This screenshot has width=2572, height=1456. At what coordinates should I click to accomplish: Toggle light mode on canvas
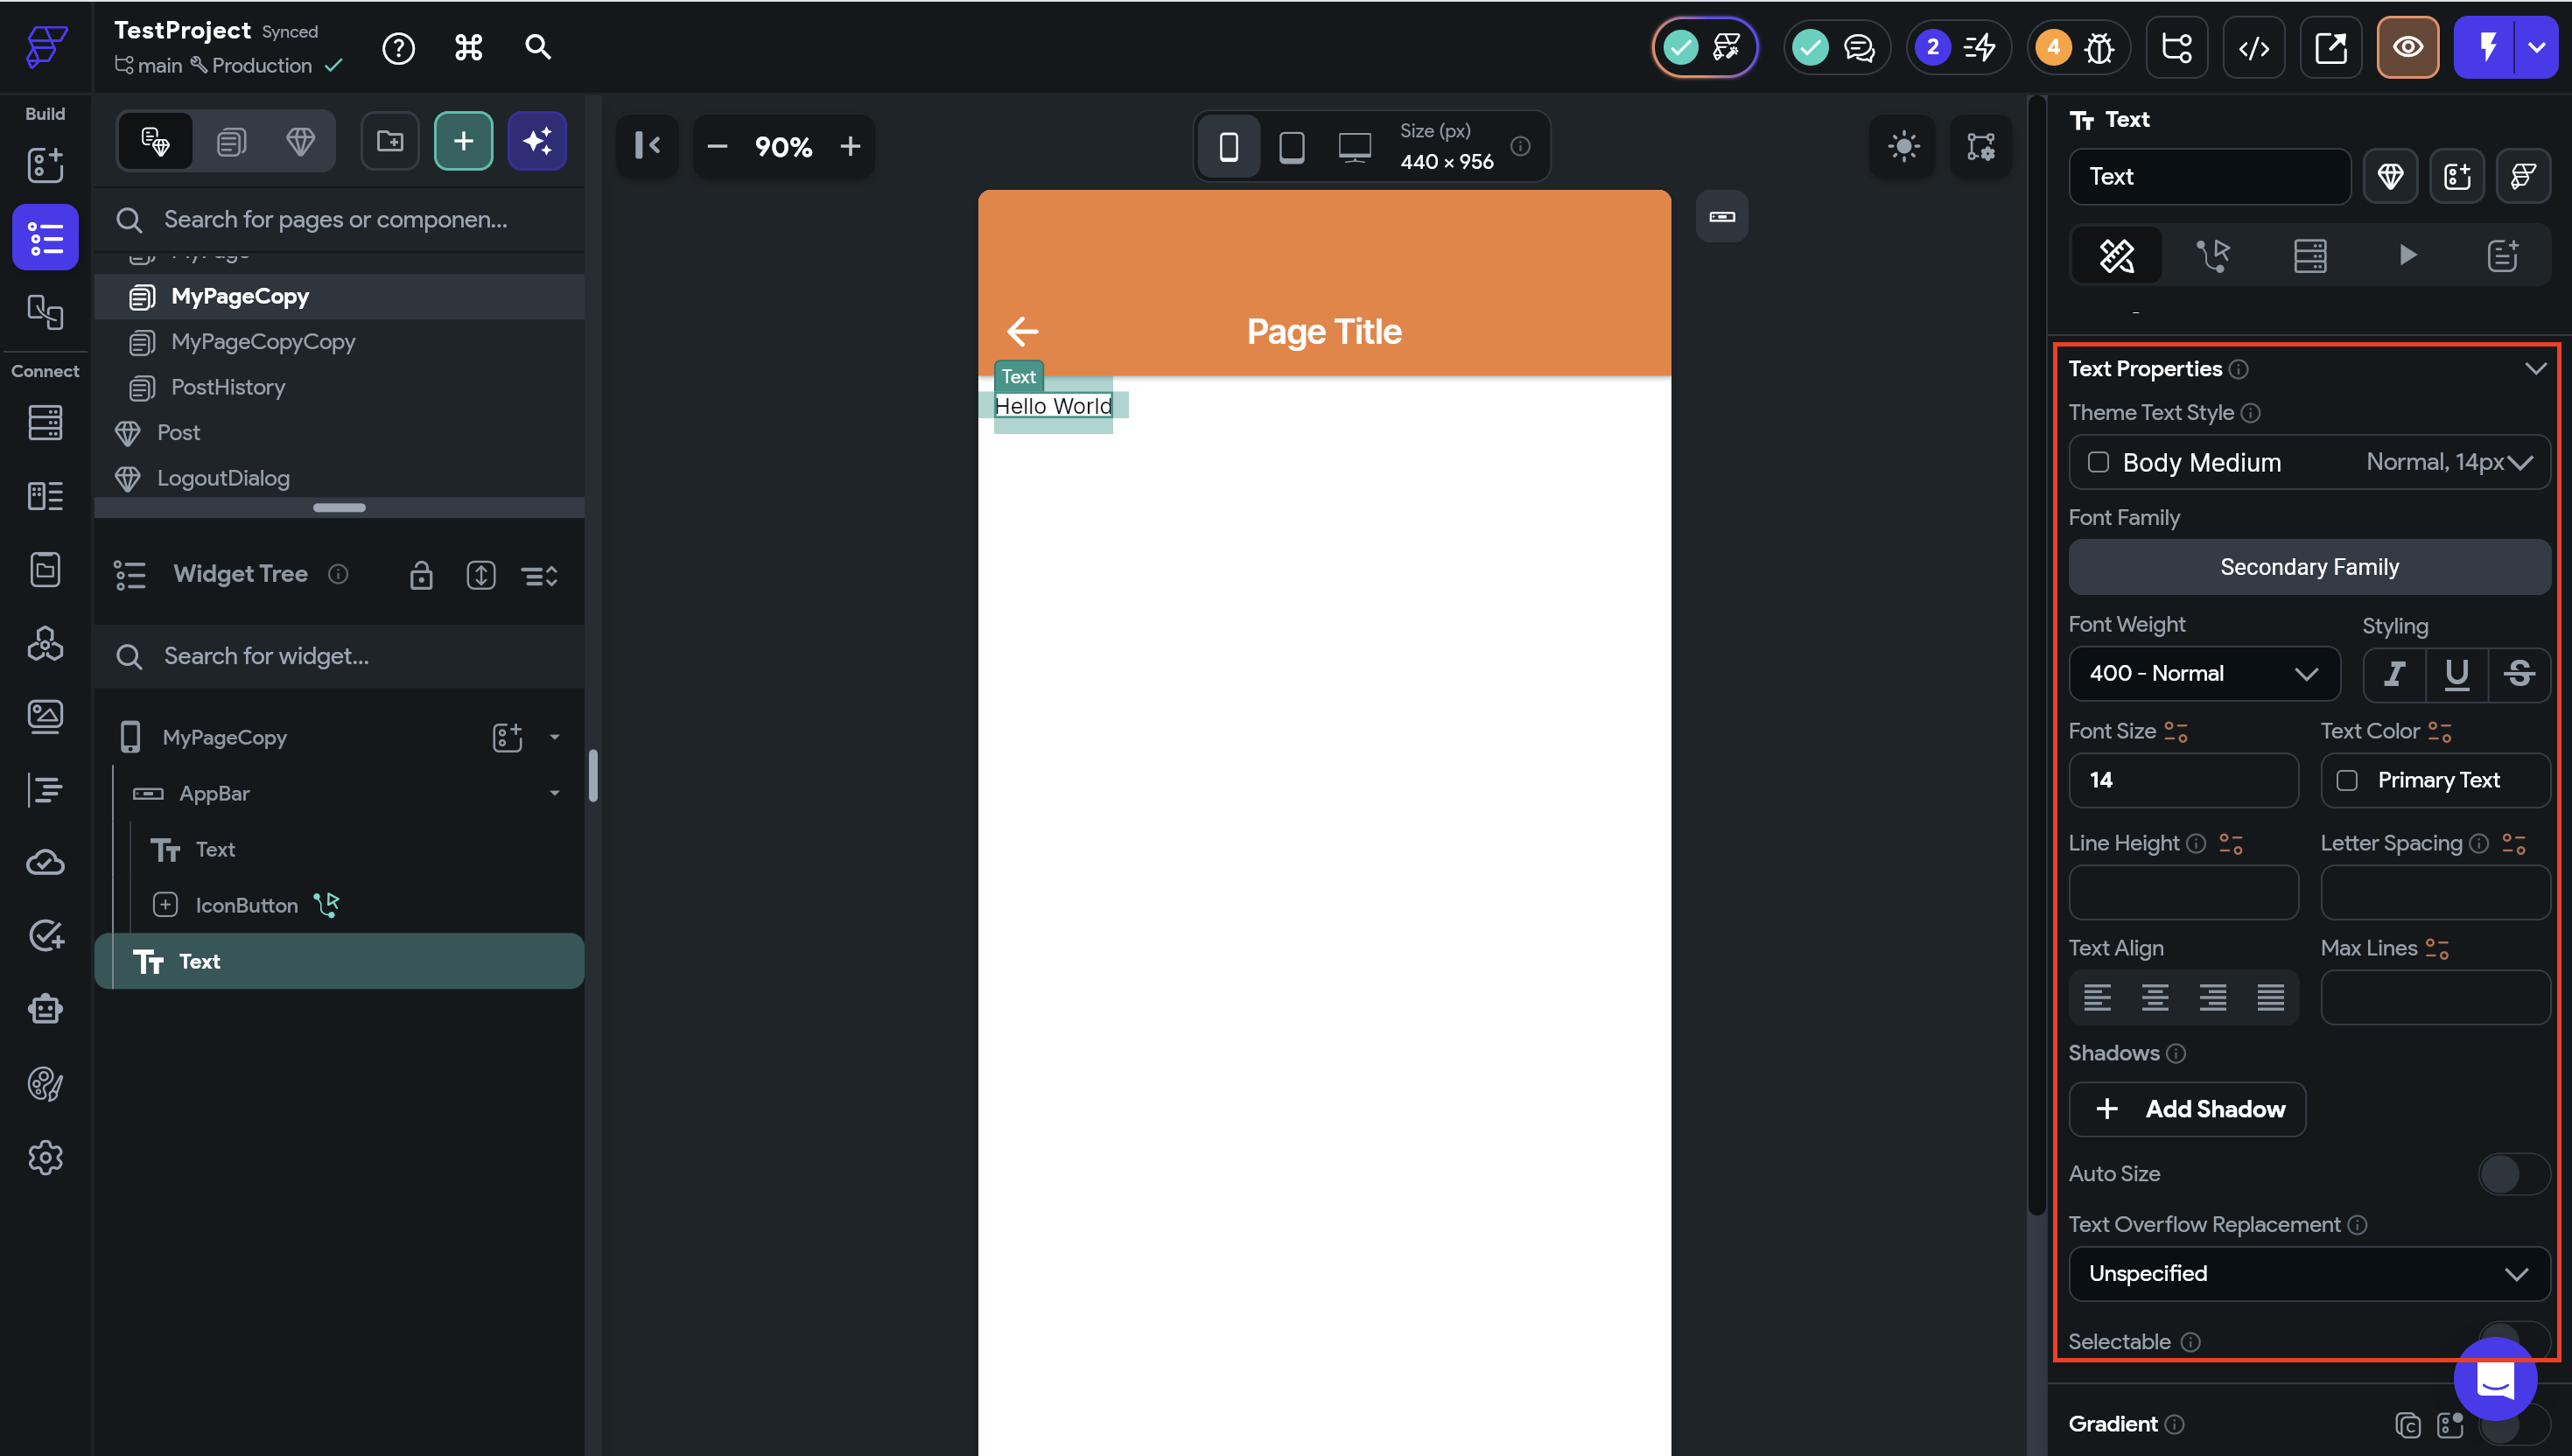click(1903, 147)
